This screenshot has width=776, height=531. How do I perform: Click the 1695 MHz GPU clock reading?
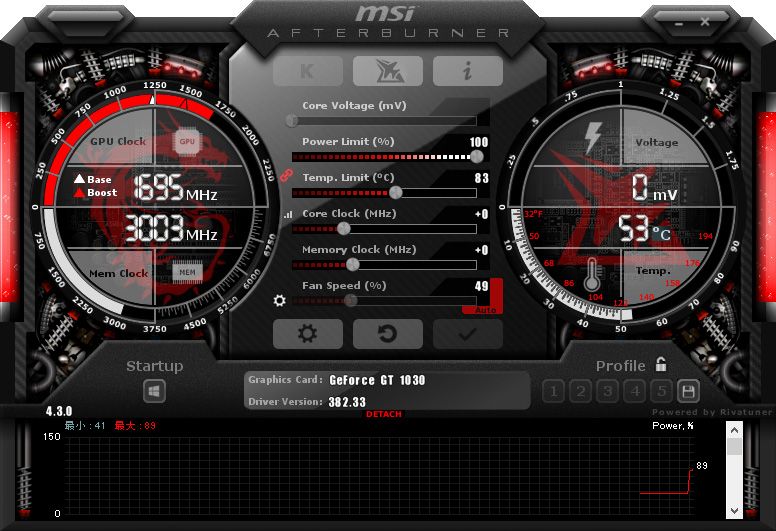pyautogui.click(x=175, y=187)
